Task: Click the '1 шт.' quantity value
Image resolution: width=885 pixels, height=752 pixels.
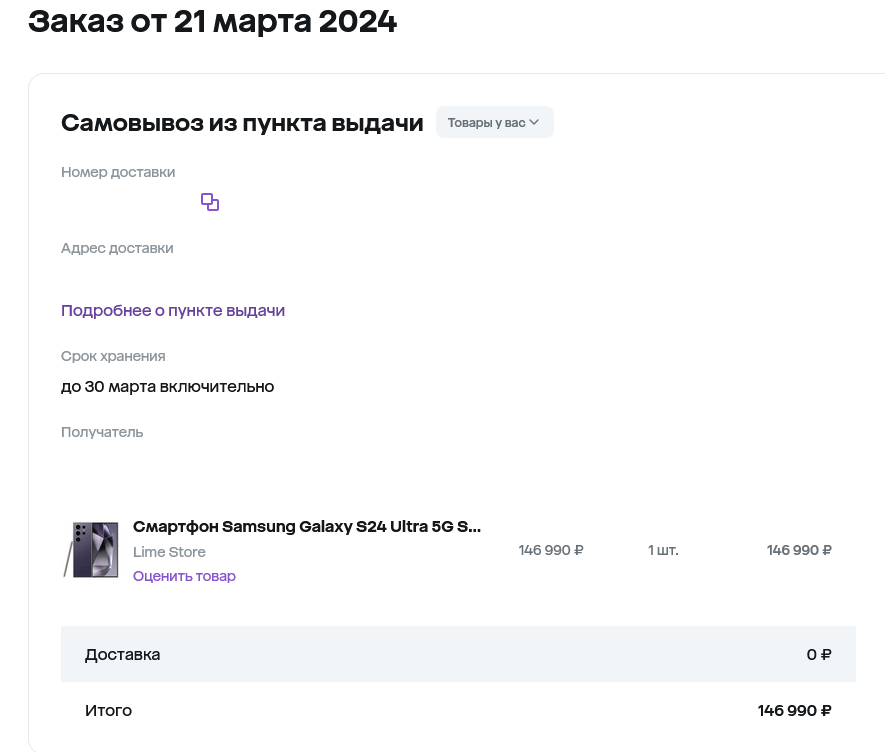Action: 663,550
